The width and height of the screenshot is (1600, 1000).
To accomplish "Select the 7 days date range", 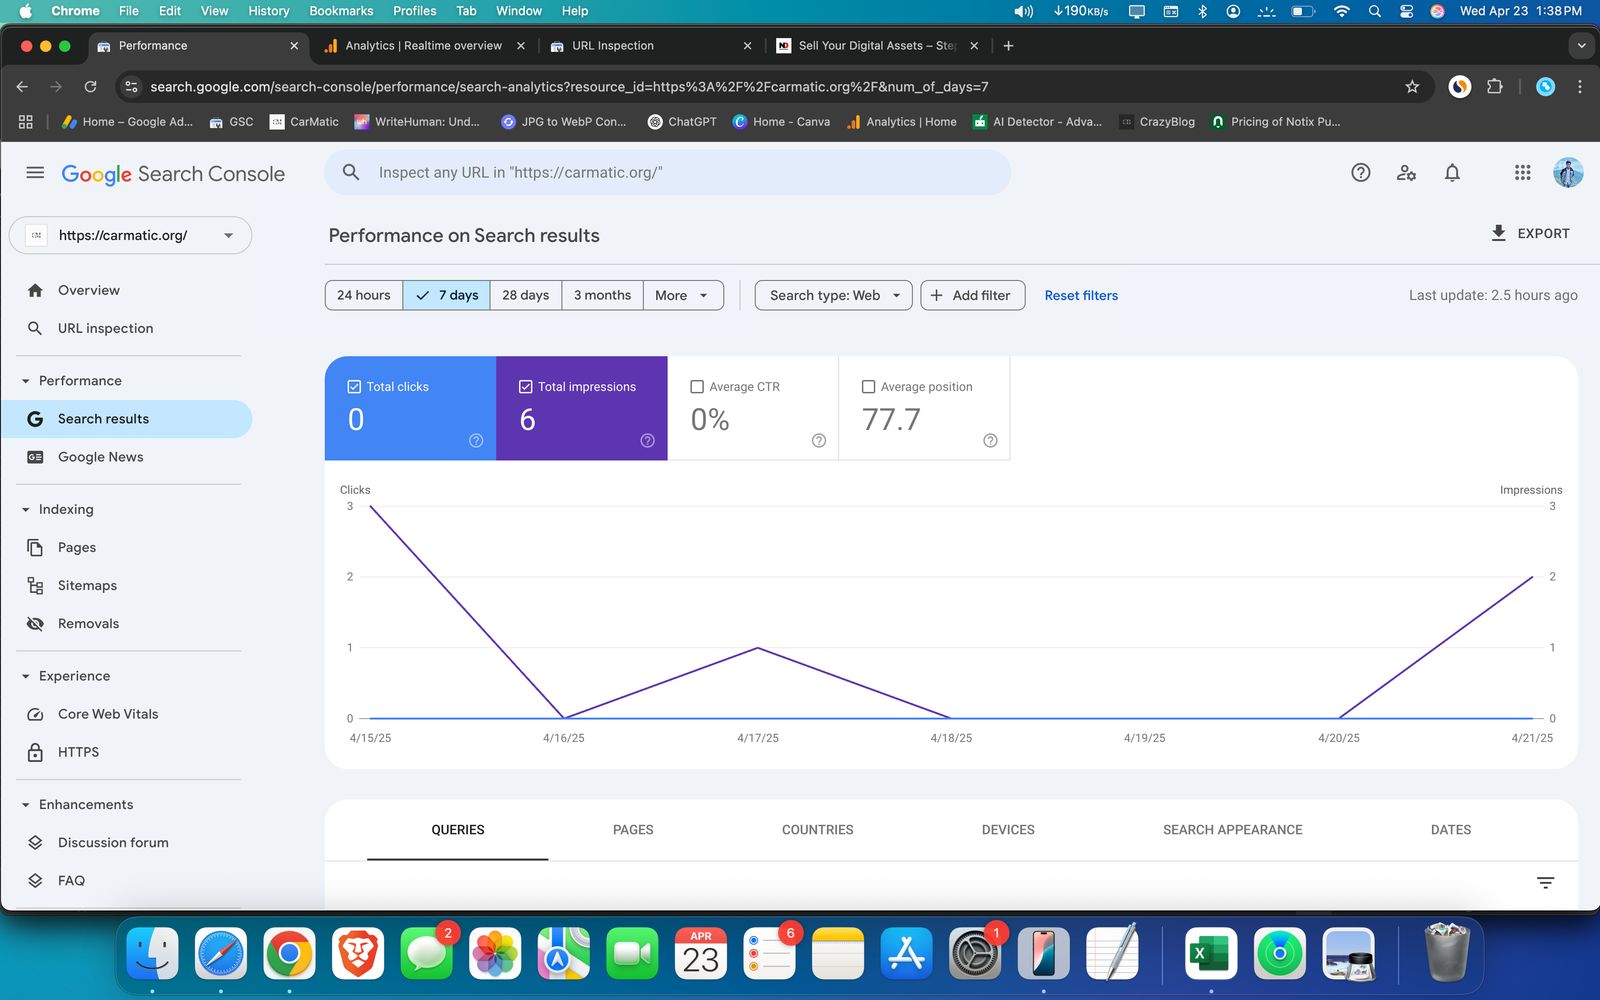I will tap(447, 295).
